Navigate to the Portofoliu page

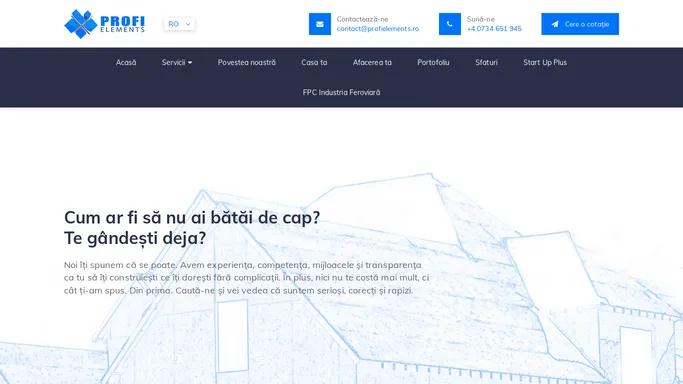433,63
